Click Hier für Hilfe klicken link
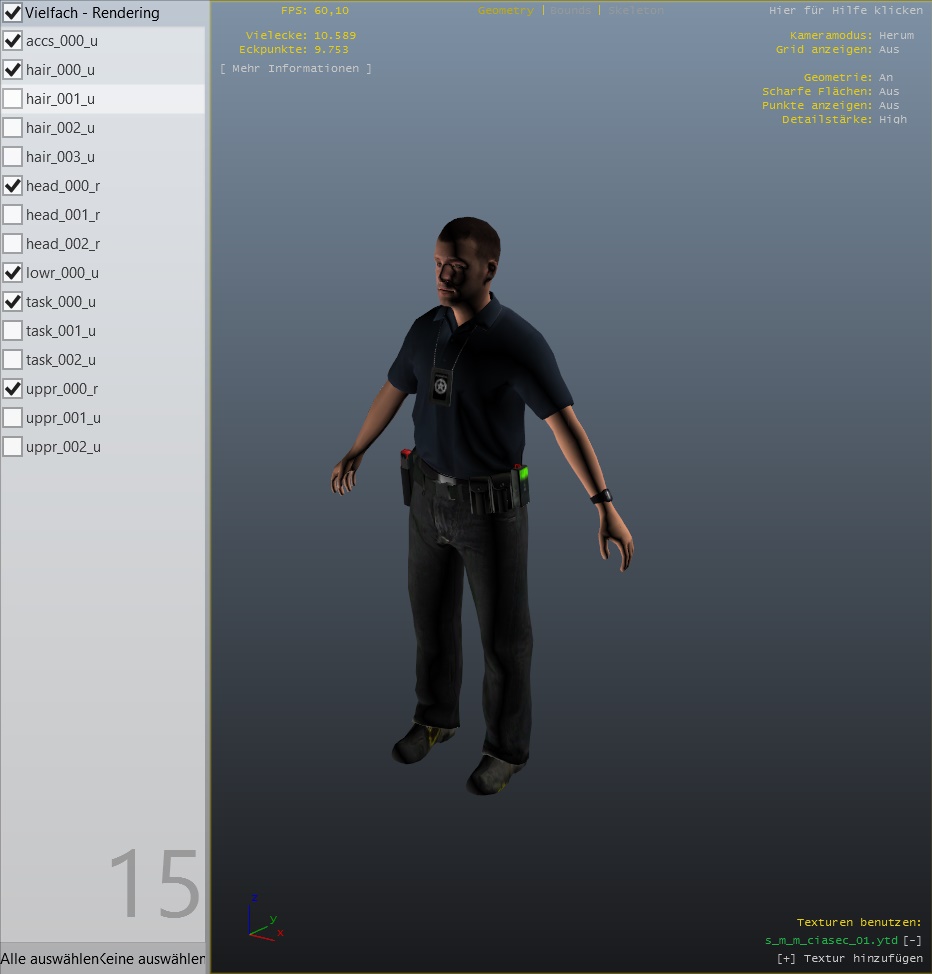Image resolution: width=932 pixels, height=974 pixels. [845, 11]
